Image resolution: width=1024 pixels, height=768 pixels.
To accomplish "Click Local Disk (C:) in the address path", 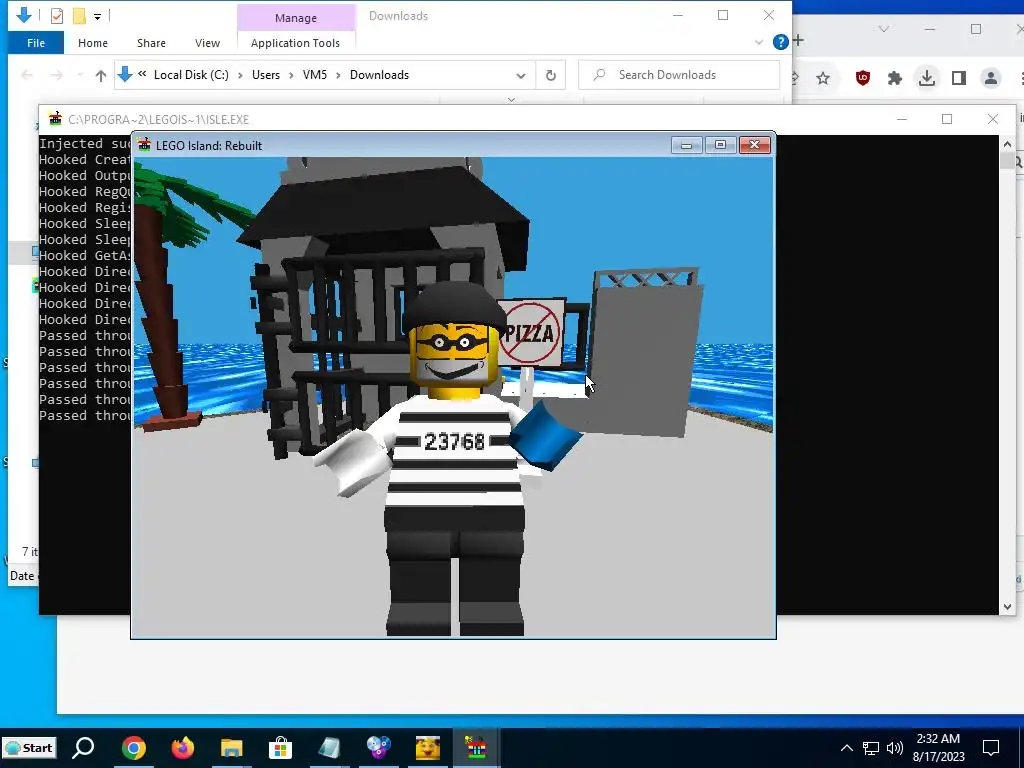I will pos(191,75).
